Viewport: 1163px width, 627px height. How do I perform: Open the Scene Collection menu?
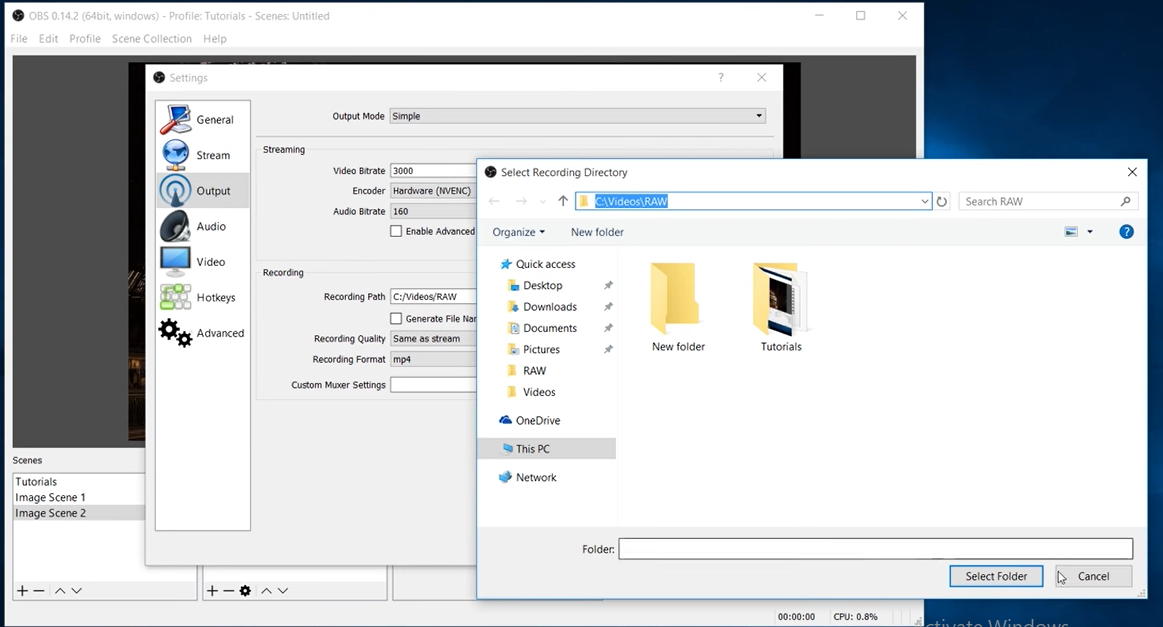coord(151,38)
